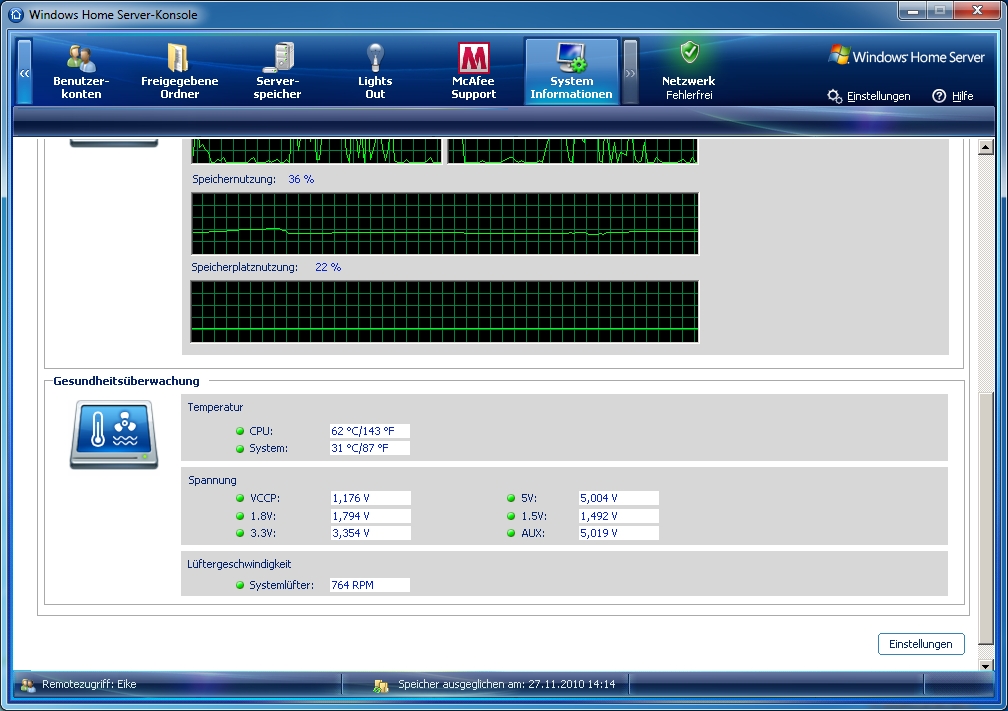Click the green CPU status indicator
The image size is (1008, 711).
[240, 431]
